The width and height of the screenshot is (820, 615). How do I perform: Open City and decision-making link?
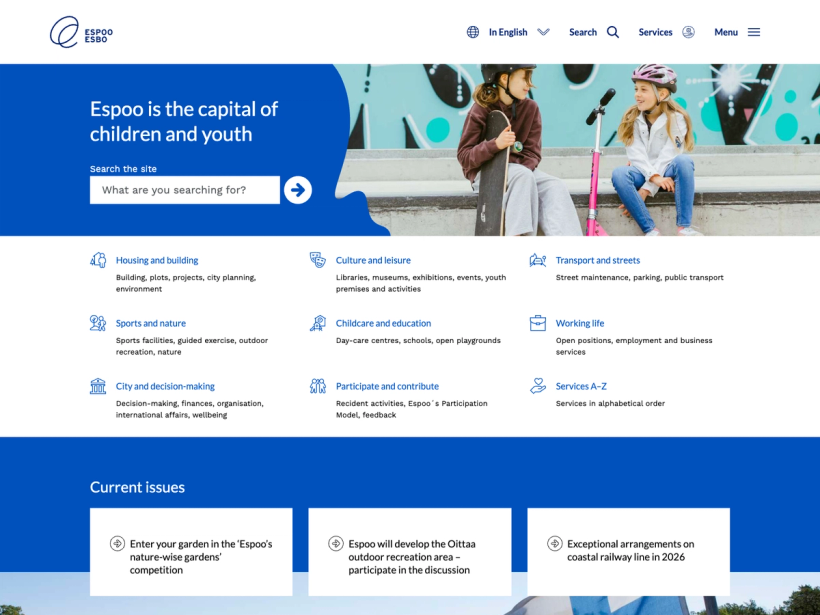pyautogui.click(x=165, y=386)
